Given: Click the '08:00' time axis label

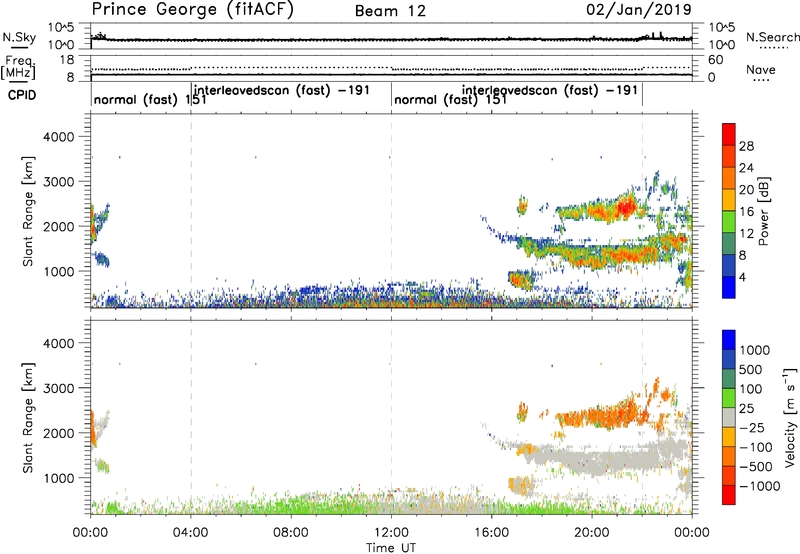Looking at the screenshot, I should (x=291, y=533).
